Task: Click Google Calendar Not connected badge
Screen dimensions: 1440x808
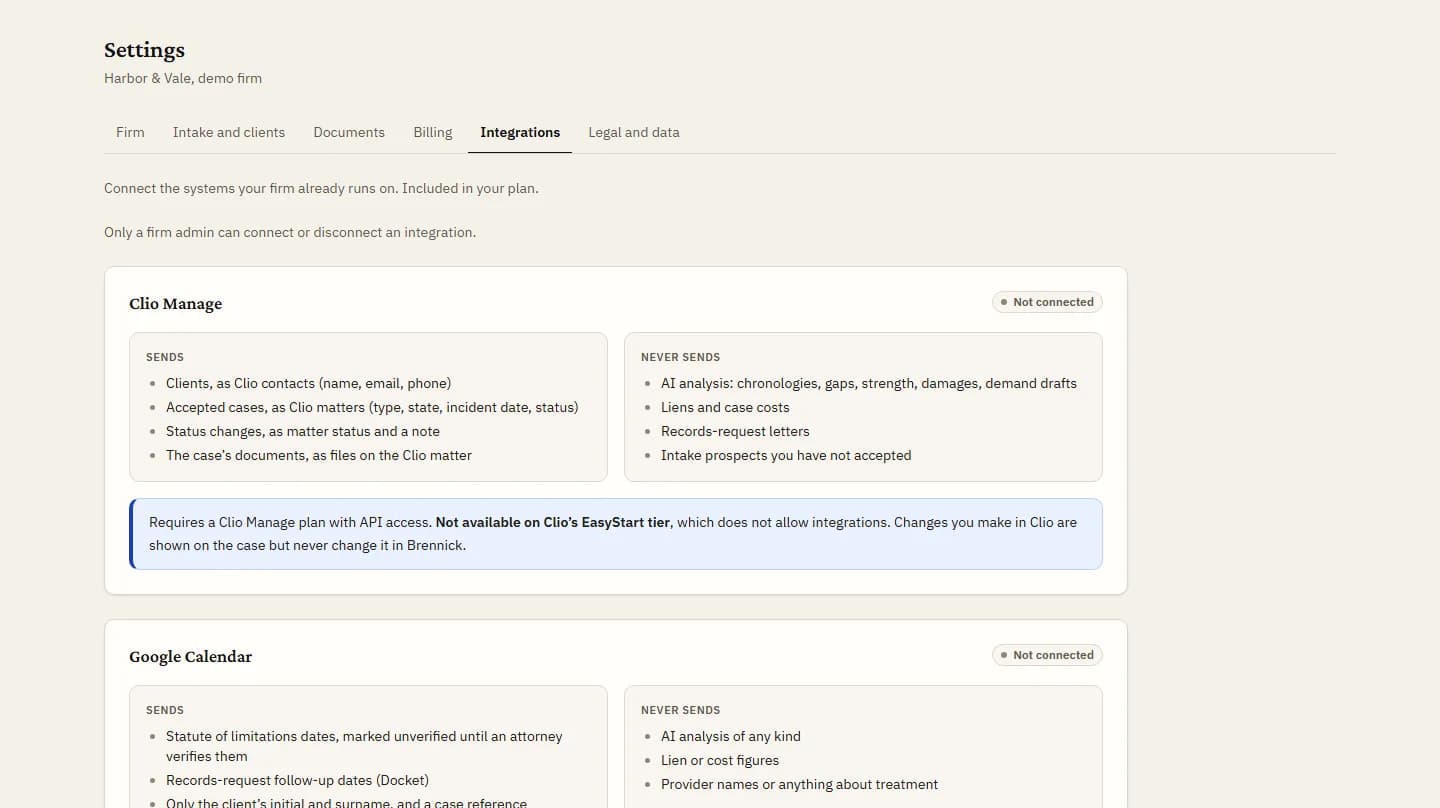Action: tap(1047, 655)
